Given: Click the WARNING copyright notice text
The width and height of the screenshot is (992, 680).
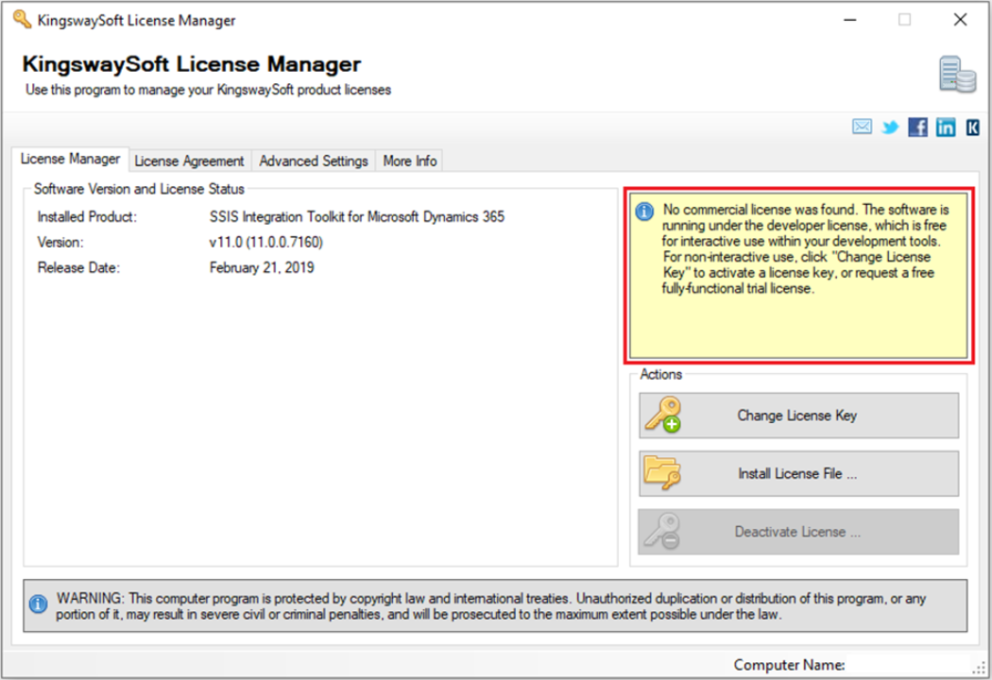Looking at the screenshot, I should (x=491, y=606).
